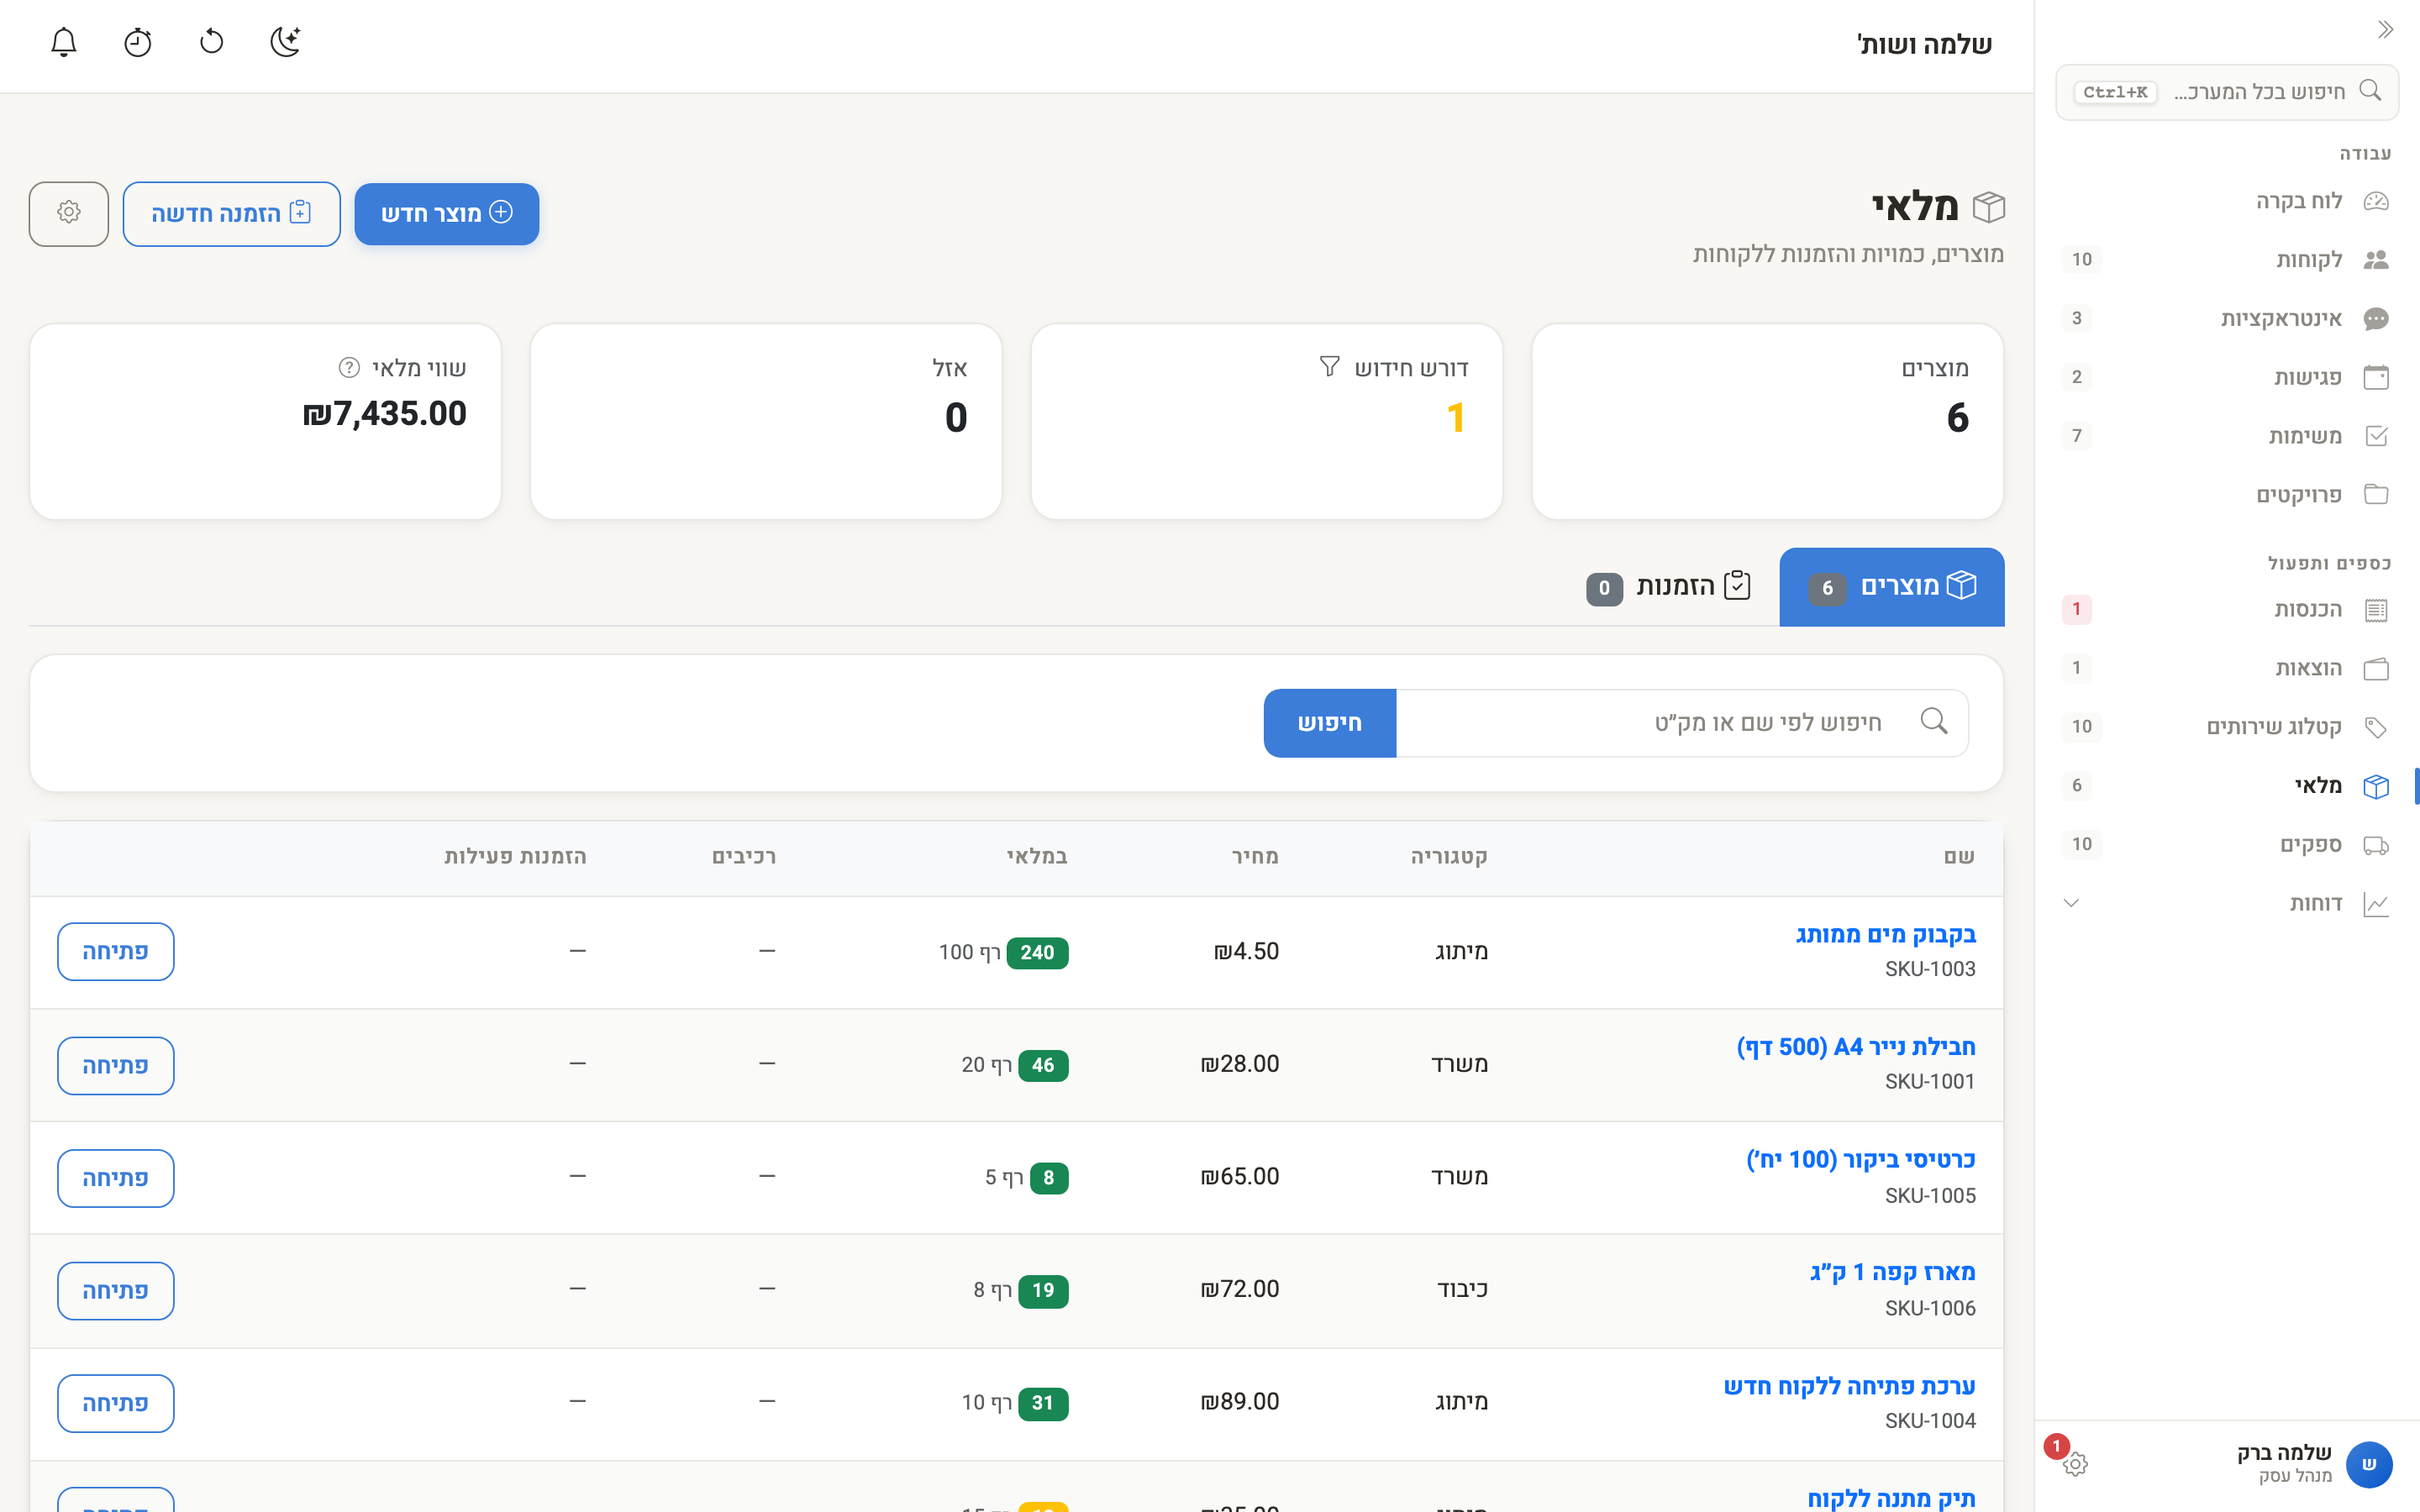The image size is (2420, 1512).
Task: Switch to the הזמנות tab
Action: 1669,587
